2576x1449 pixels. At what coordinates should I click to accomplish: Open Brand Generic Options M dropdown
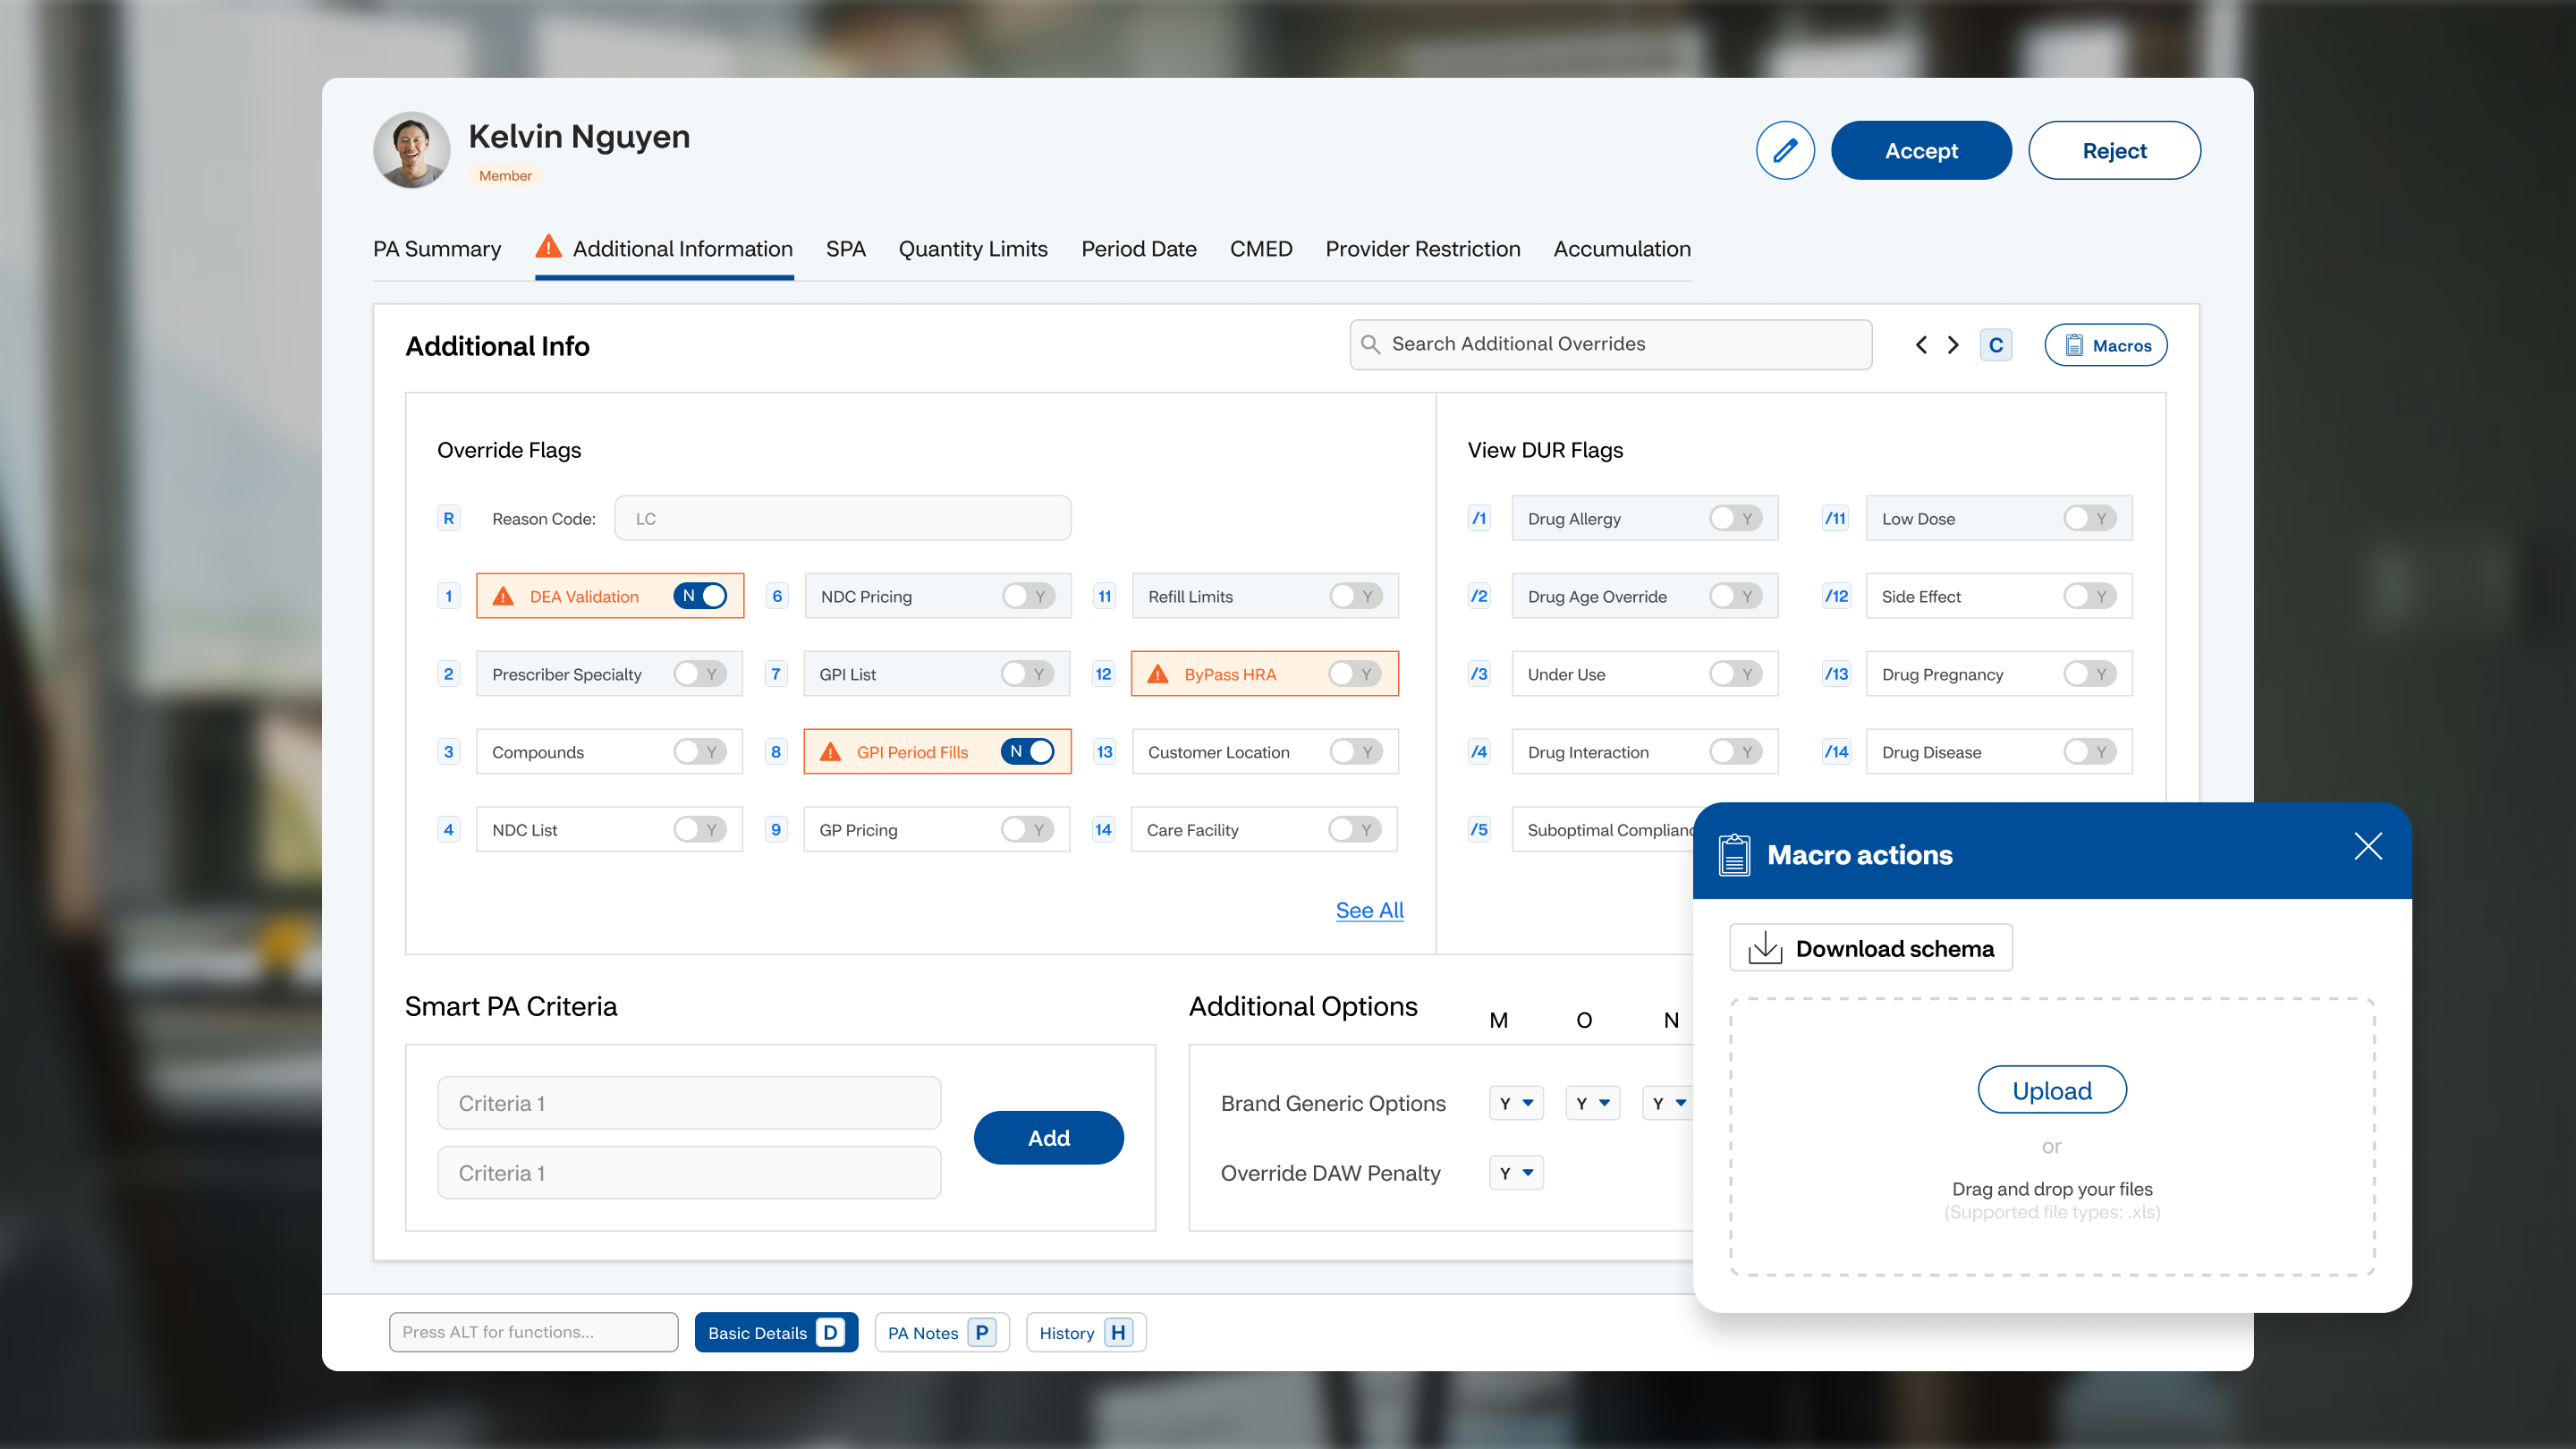coord(1516,1103)
